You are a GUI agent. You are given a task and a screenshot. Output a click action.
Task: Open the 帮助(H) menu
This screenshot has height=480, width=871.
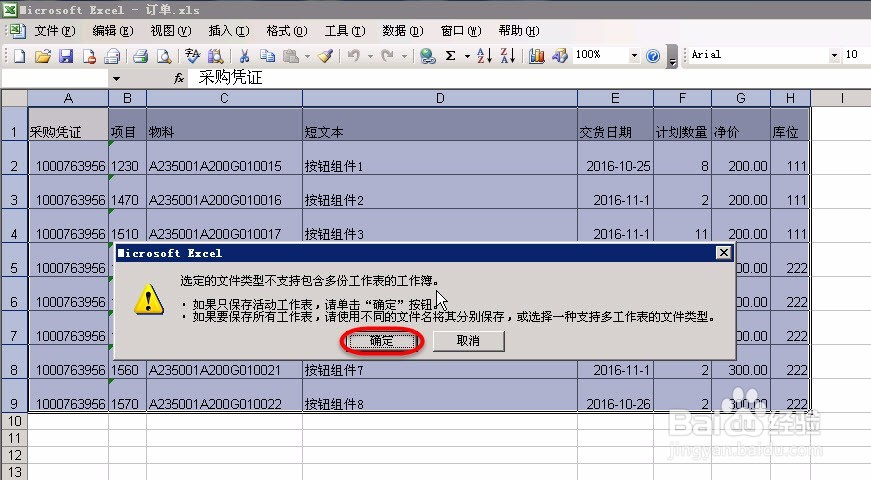(x=519, y=31)
